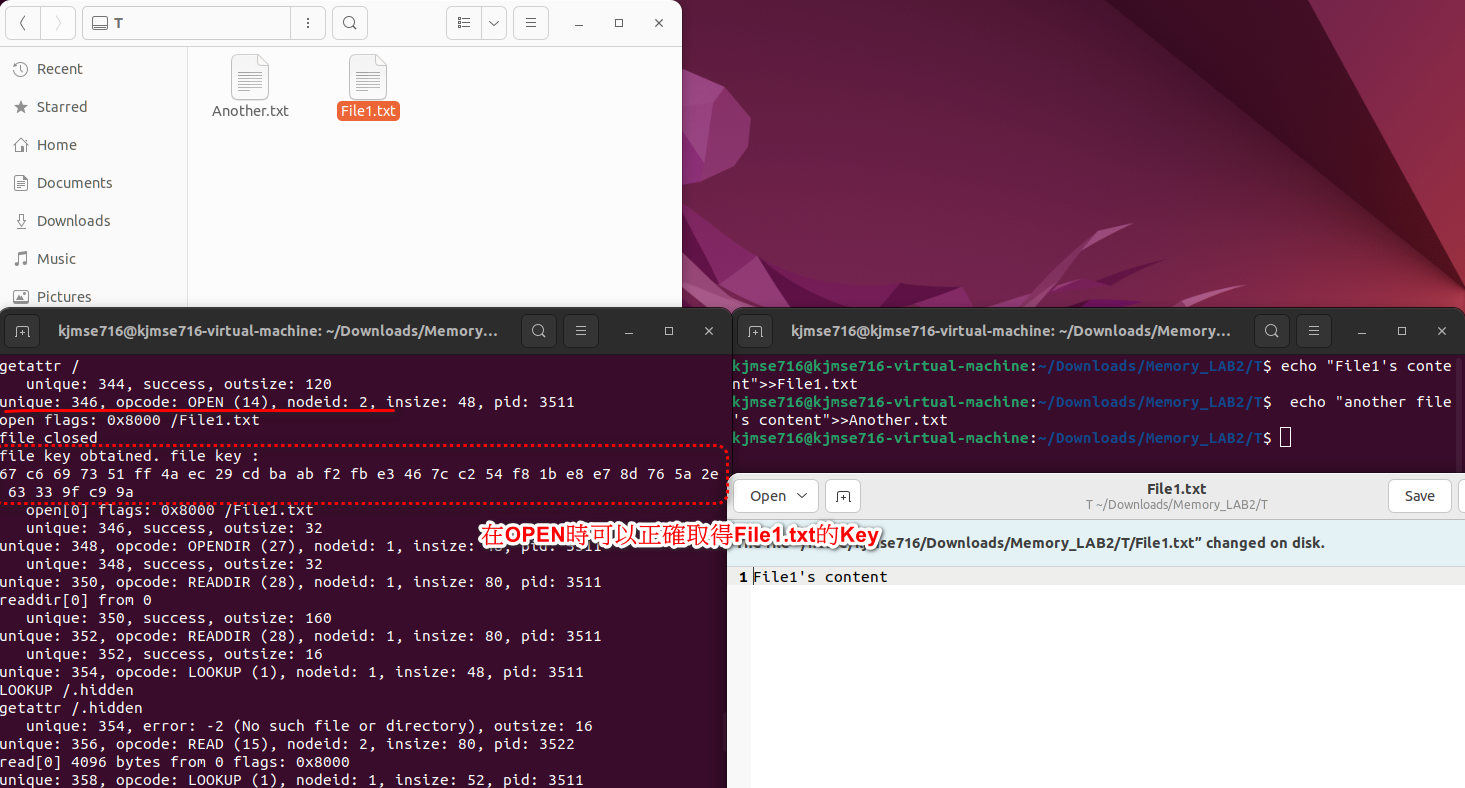The image size is (1465, 788).
Task: Go forward in Files window
Action: point(57,22)
